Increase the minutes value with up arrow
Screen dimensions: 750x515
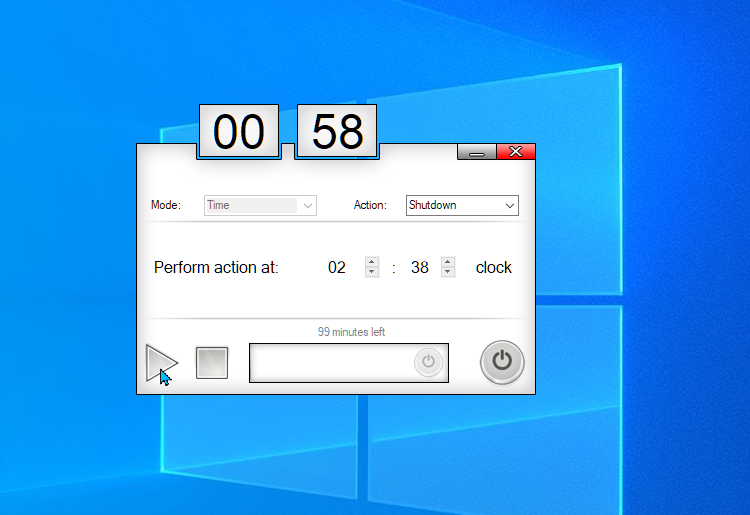tap(448, 262)
